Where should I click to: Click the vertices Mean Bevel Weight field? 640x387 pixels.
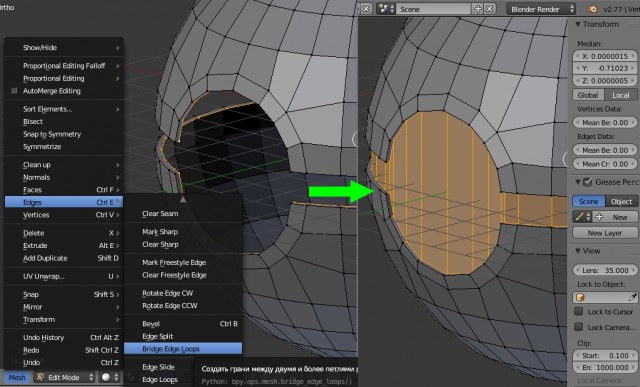[x=605, y=122]
